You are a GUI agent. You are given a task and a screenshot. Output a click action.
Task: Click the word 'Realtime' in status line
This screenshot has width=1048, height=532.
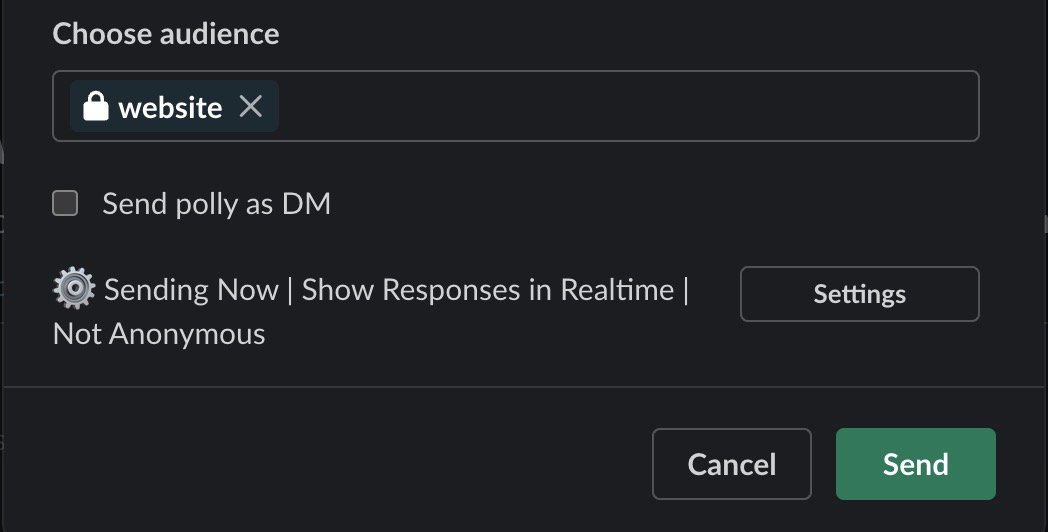617,290
